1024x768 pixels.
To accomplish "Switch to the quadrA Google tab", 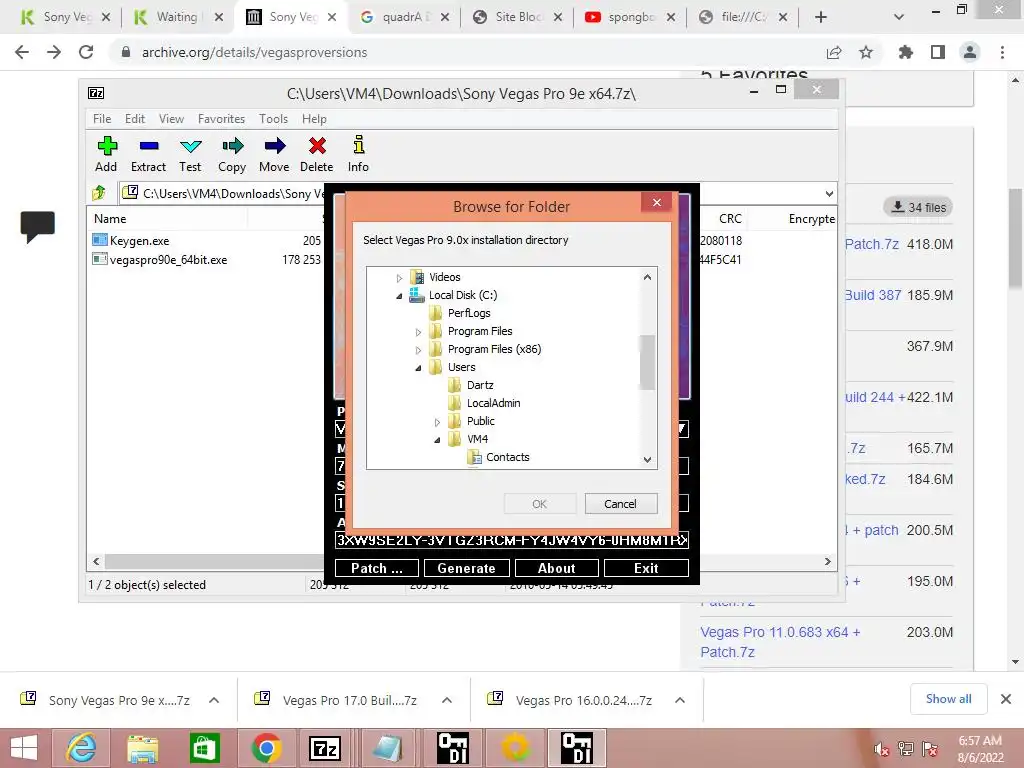I will (x=404, y=17).
